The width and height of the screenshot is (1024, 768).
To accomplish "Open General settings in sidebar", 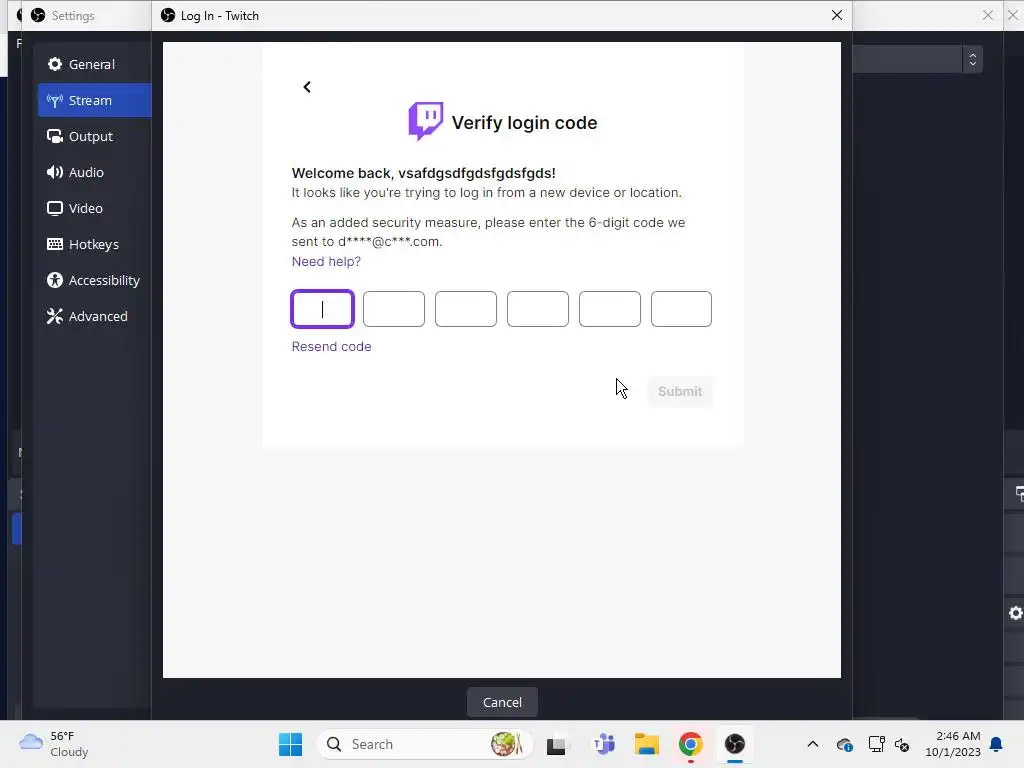I will [94, 64].
